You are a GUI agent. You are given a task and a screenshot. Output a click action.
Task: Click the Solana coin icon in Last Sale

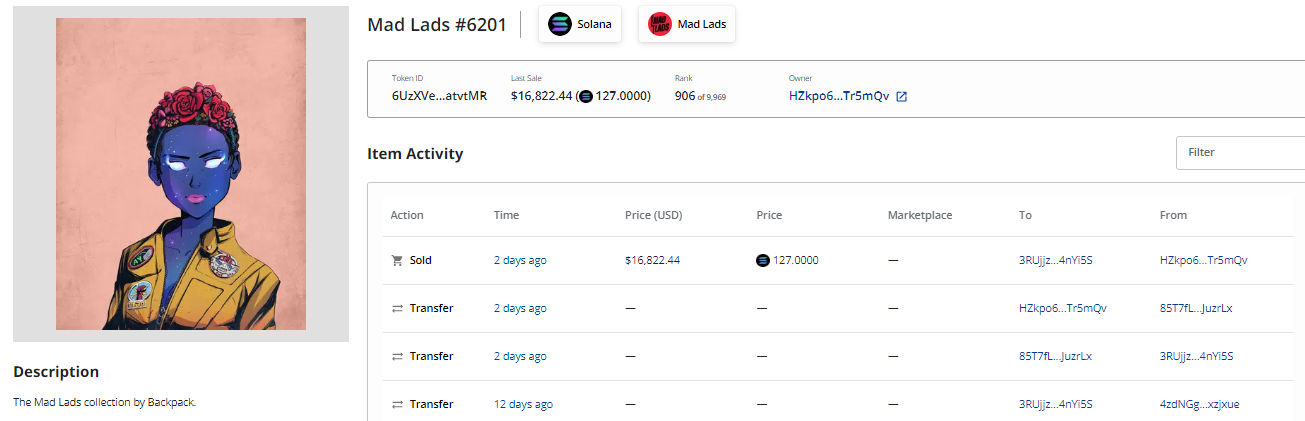[x=585, y=97]
